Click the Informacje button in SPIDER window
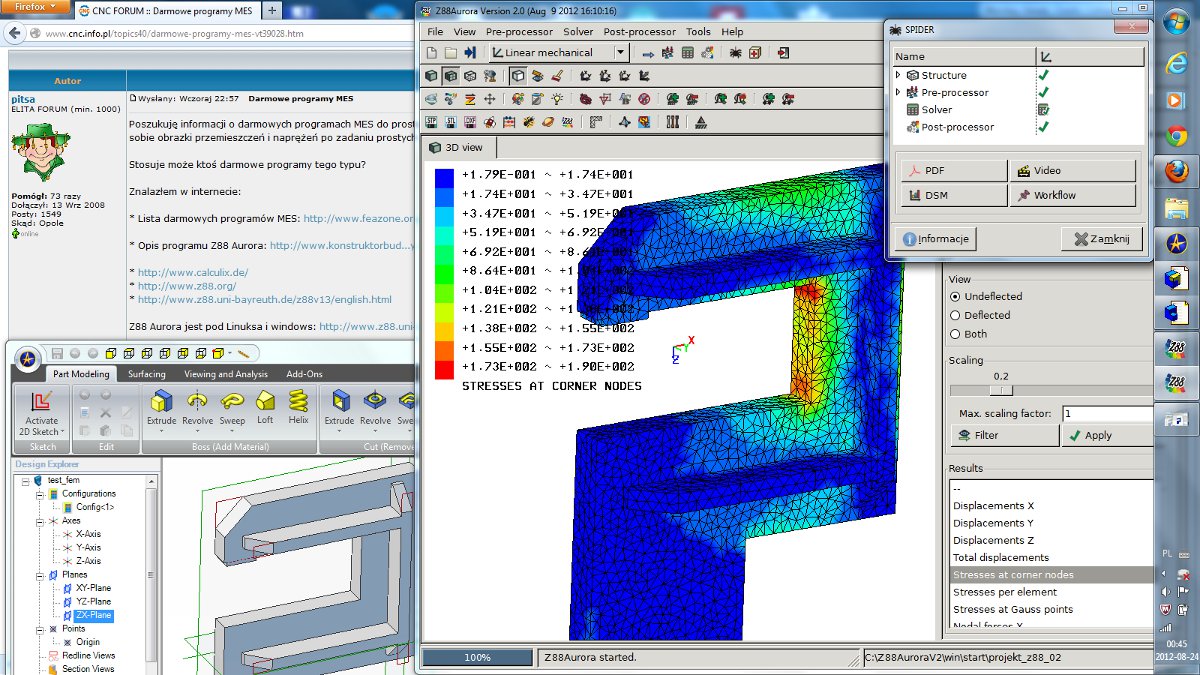Image resolution: width=1200 pixels, height=675 pixels. (935, 239)
